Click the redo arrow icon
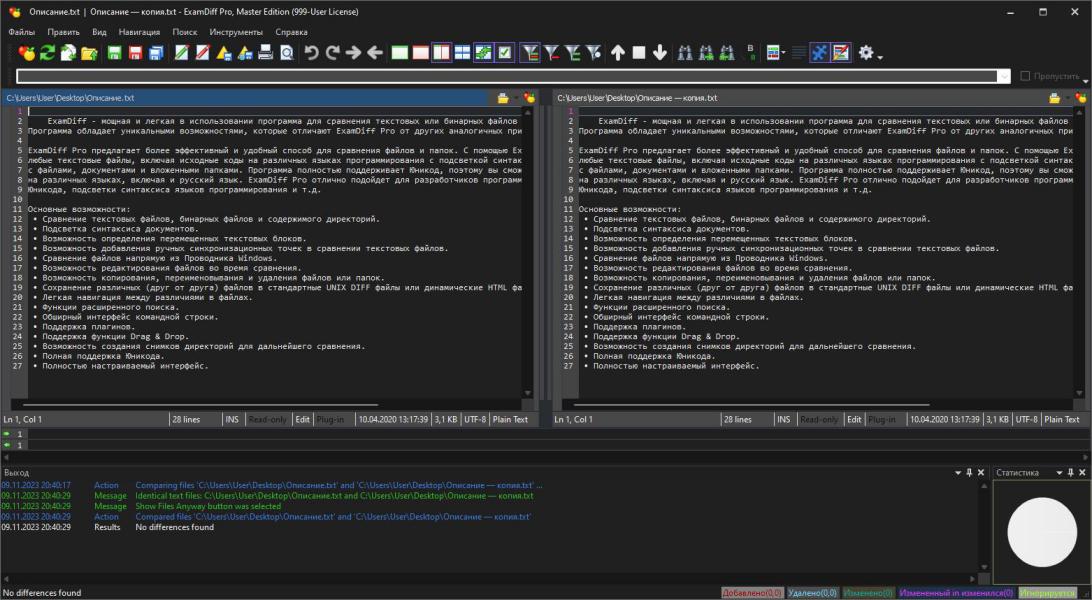Image resolution: width=1092 pixels, height=600 pixels. click(332, 53)
